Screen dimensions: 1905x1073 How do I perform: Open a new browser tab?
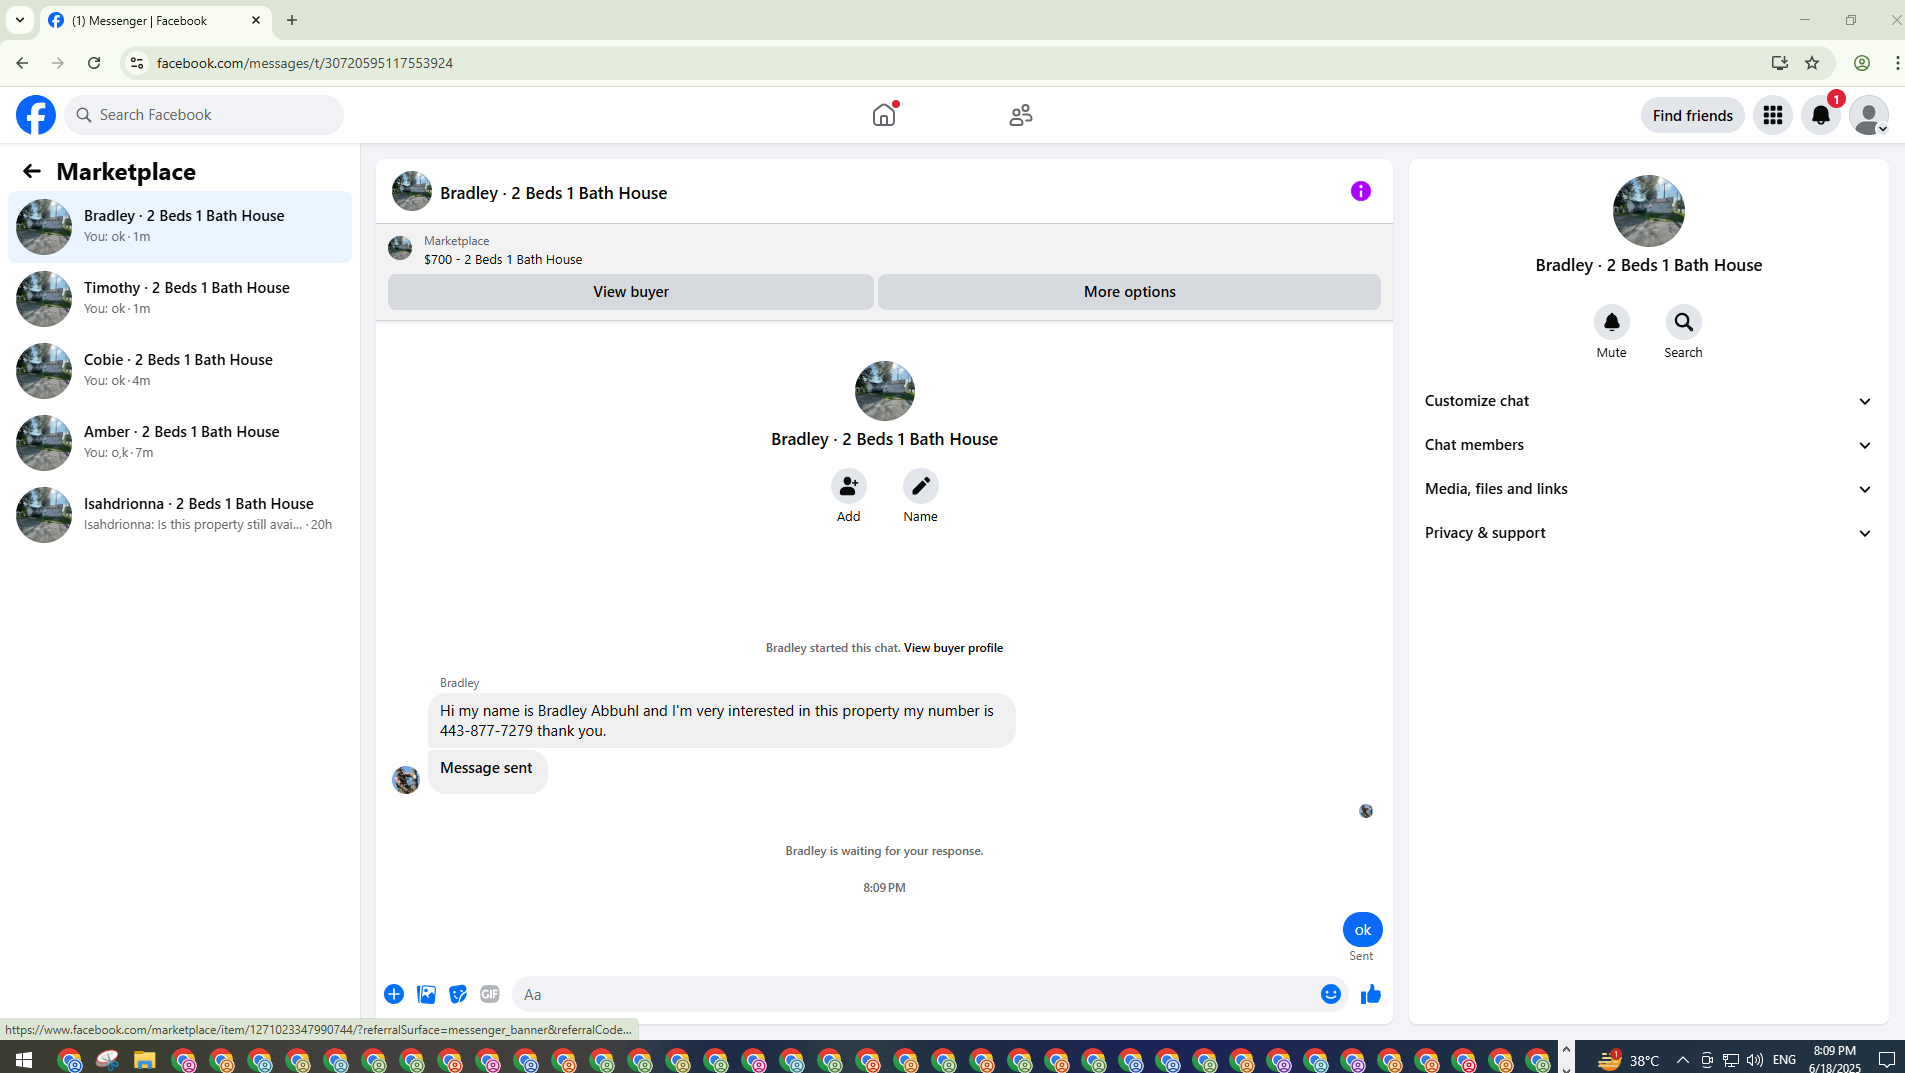coord(292,20)
